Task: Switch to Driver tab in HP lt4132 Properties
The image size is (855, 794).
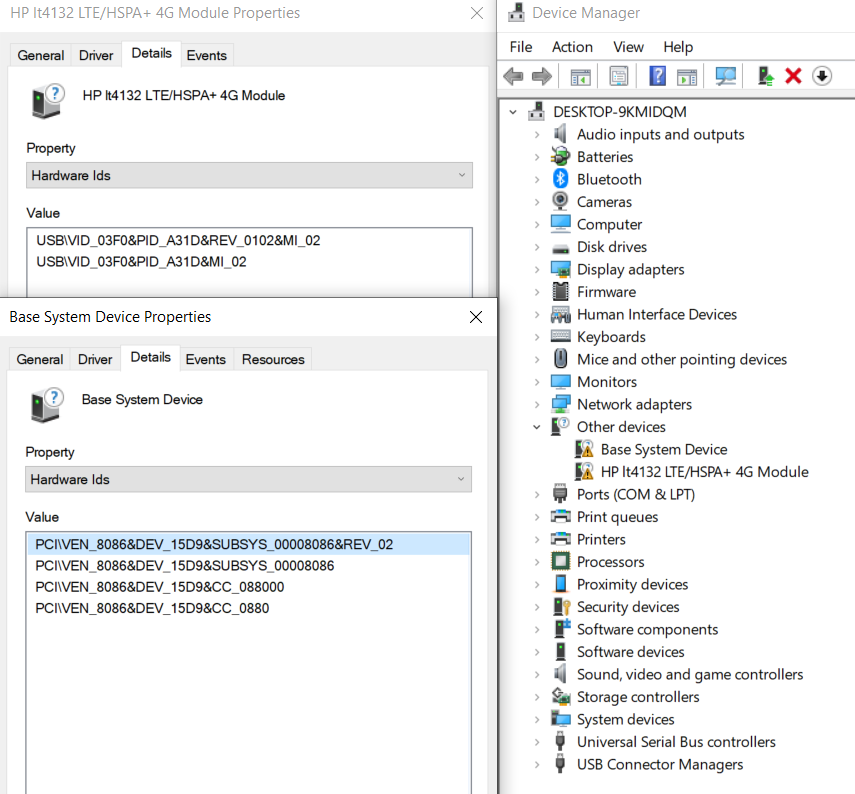Action: [x=96, y=55]
